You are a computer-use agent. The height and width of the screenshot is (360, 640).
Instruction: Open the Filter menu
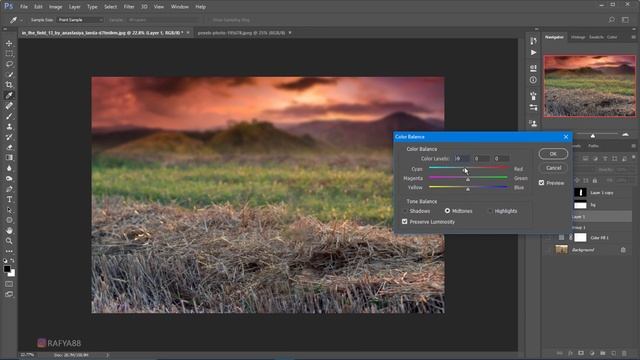coord(129,7)
